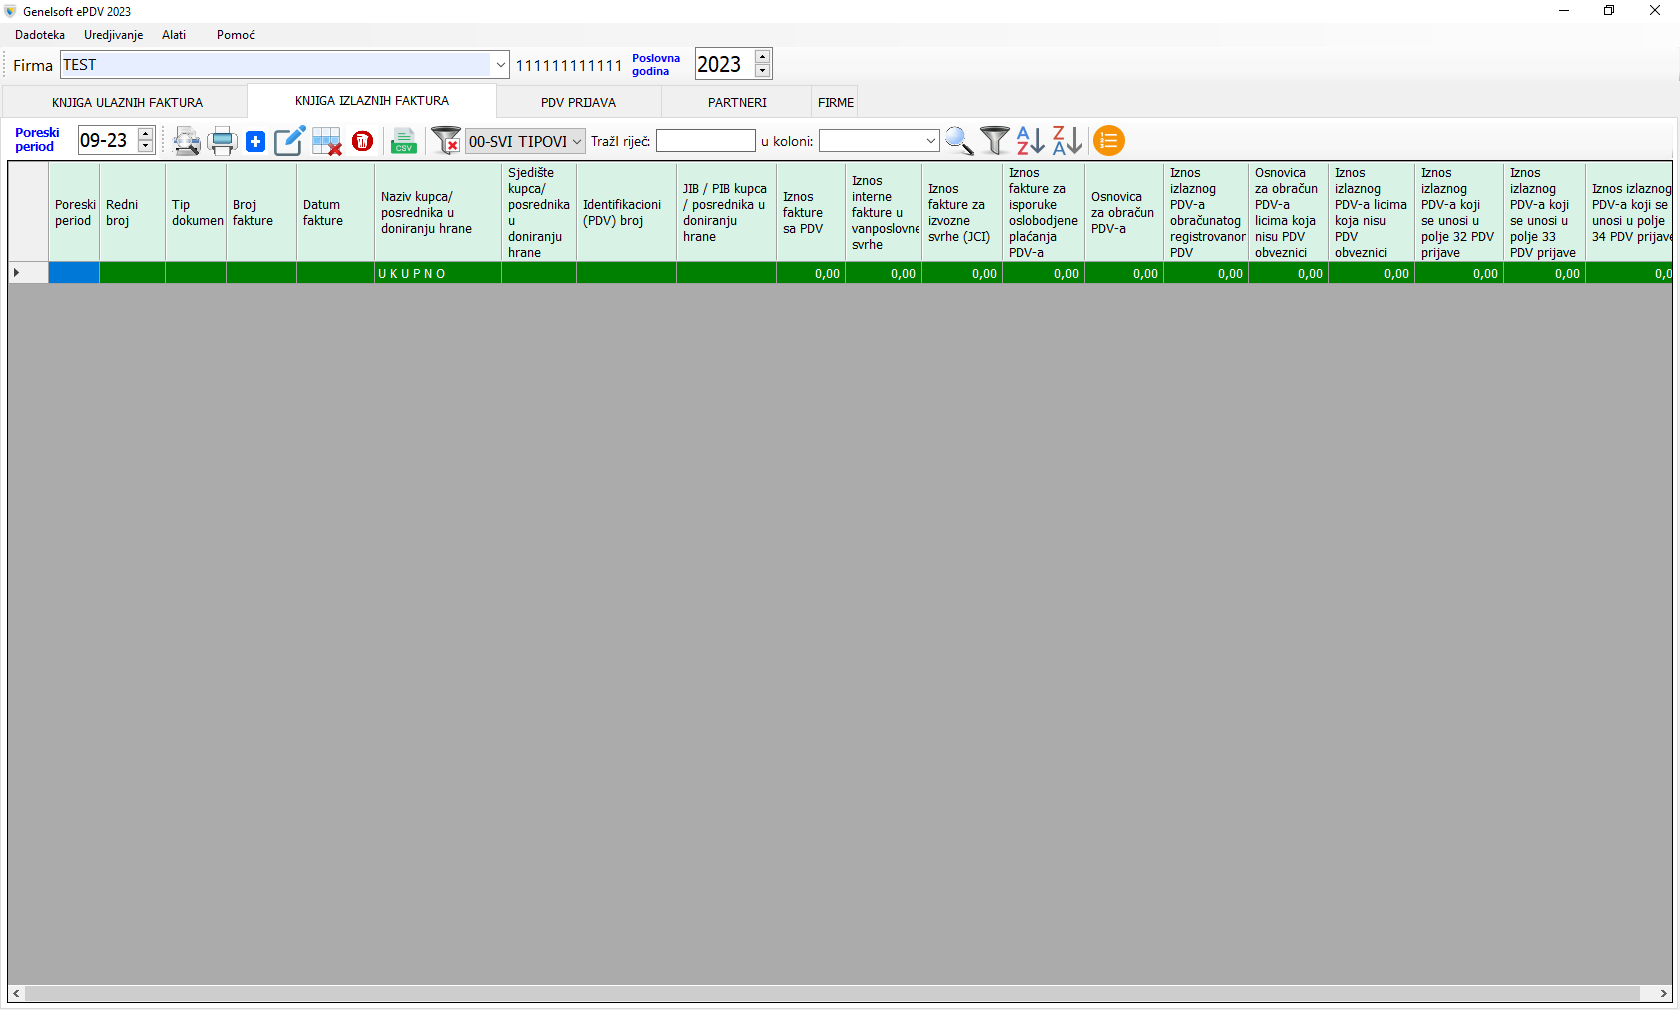Decrease Poreski period value
This screenshot has width=1680, height=1010.
(146, 147)
